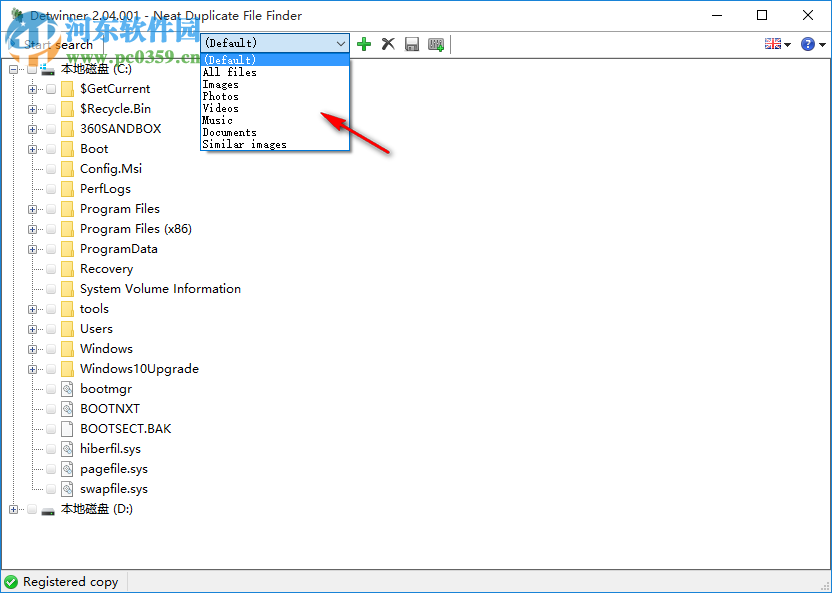Expand the Windows folder node
Viewport: 832px width, 593px height.
(x=32, y=349)
